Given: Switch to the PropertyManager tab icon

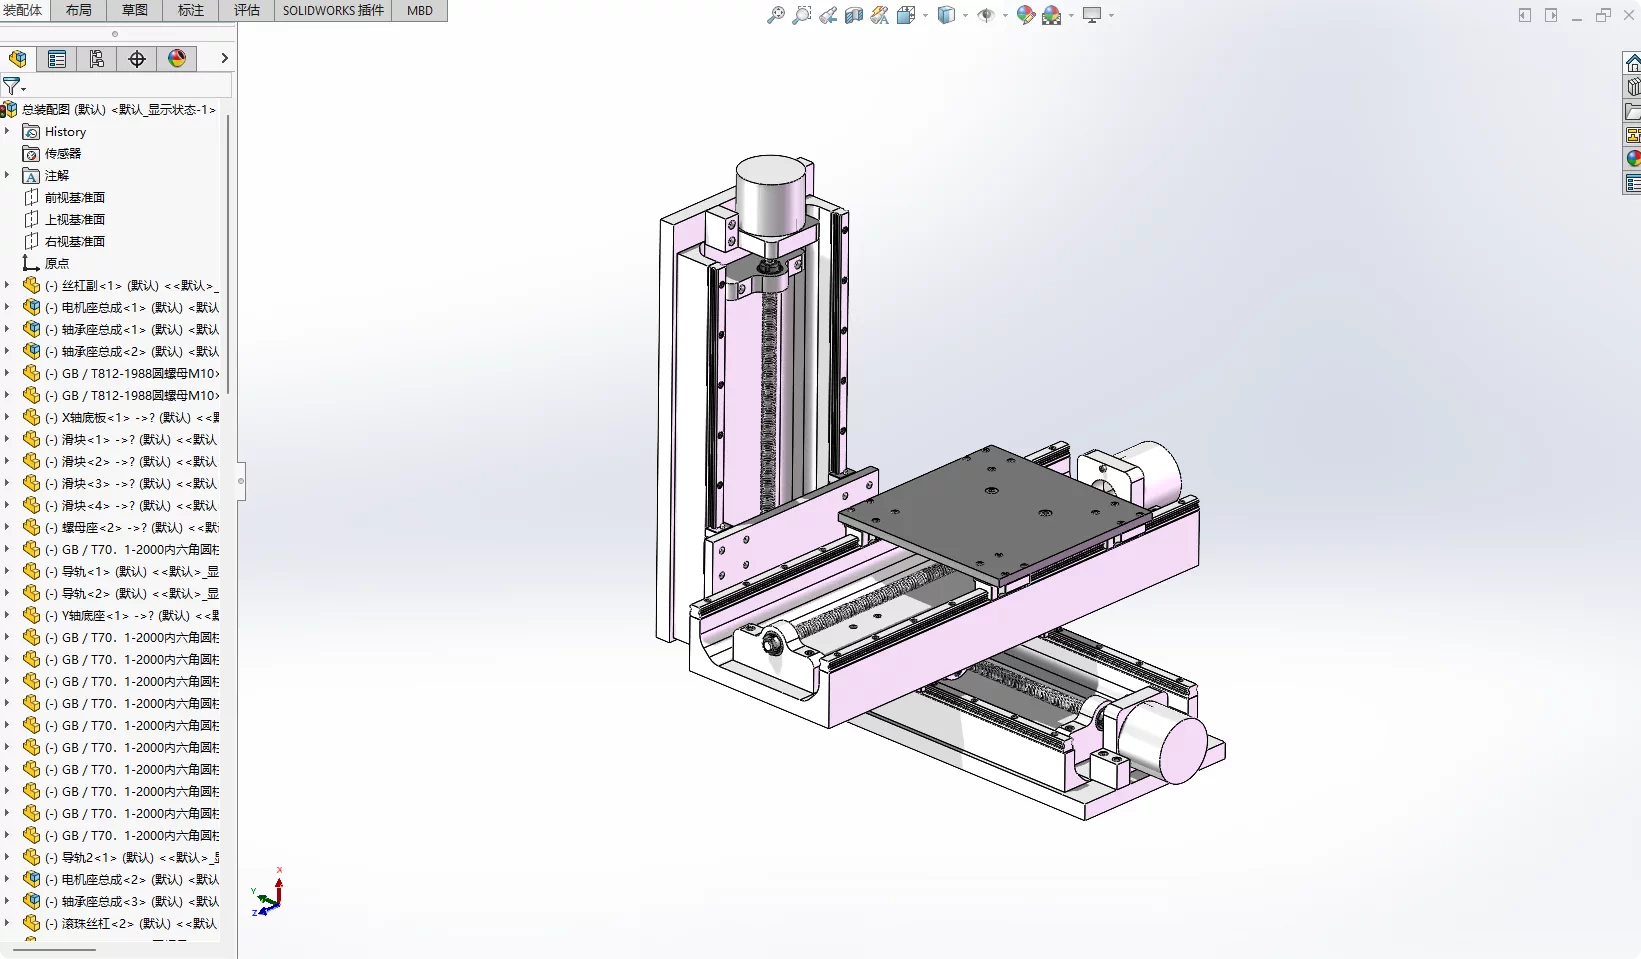Looking at the screenshot, I should (x=57, y=59).
